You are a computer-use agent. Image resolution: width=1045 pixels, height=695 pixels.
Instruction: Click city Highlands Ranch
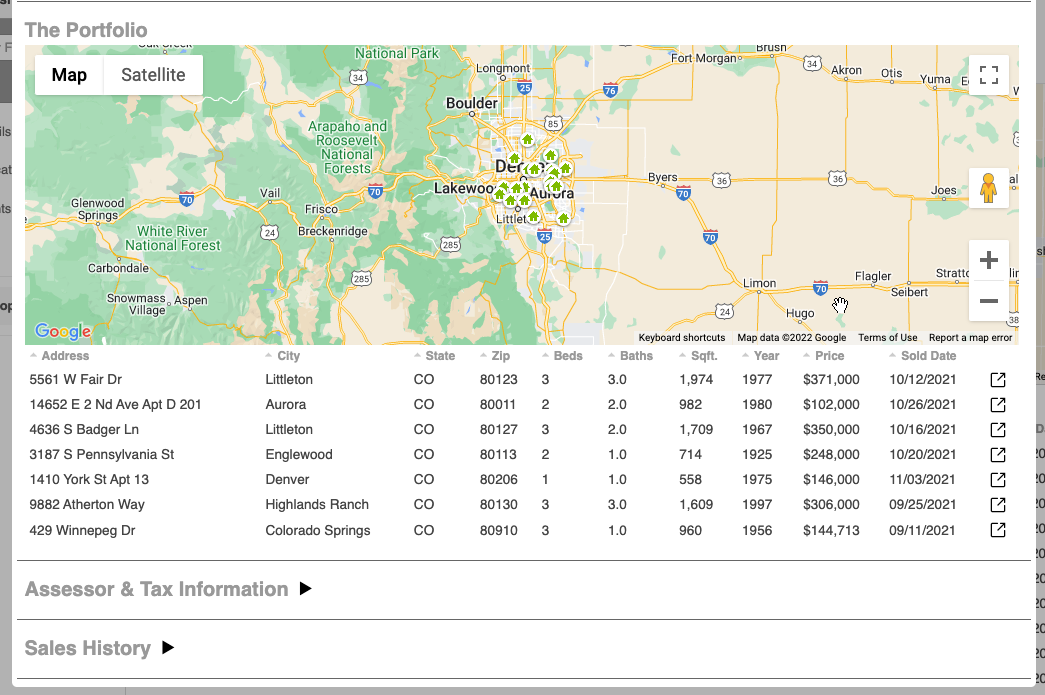(x=317, y=504)
